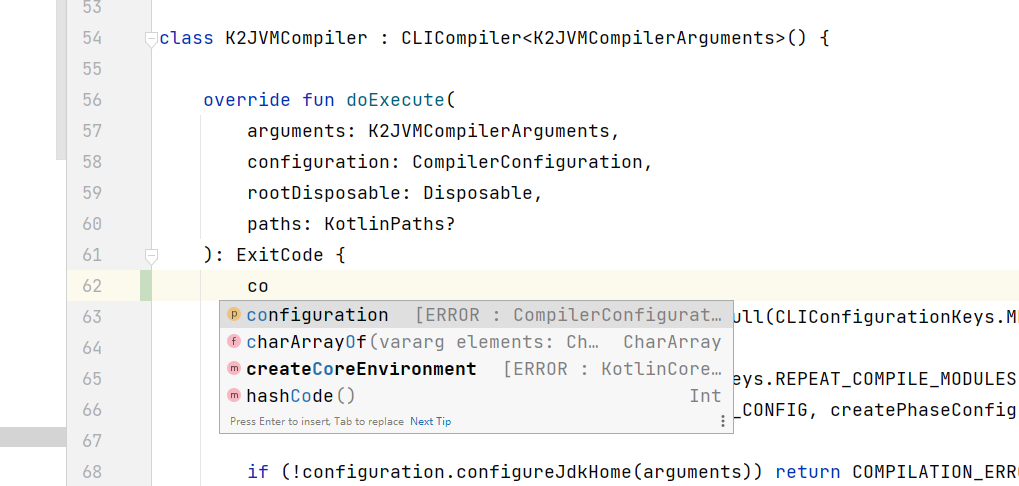Pick createCoreEnvironment from the suggestions
1019x486 pixels.
click(476, 368)
